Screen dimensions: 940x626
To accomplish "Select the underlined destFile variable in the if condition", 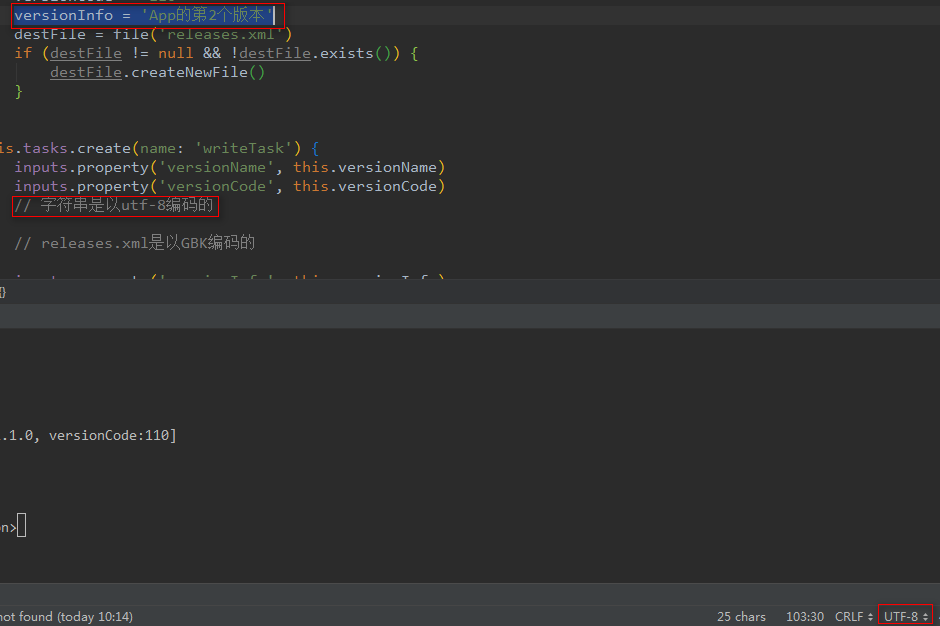I will coord(85,53).
